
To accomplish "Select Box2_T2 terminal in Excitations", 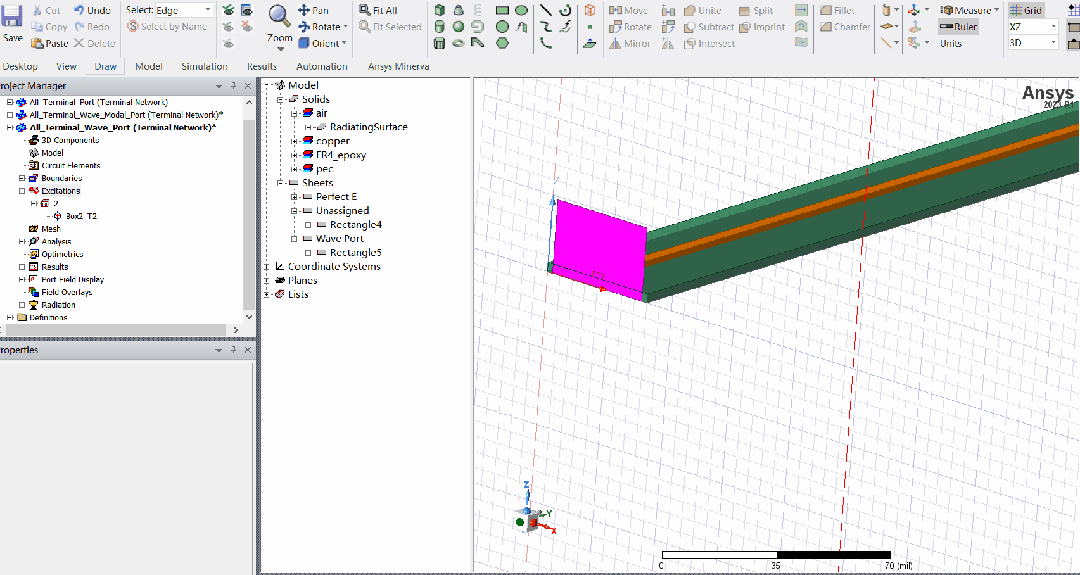I will [x=81, y=216].
